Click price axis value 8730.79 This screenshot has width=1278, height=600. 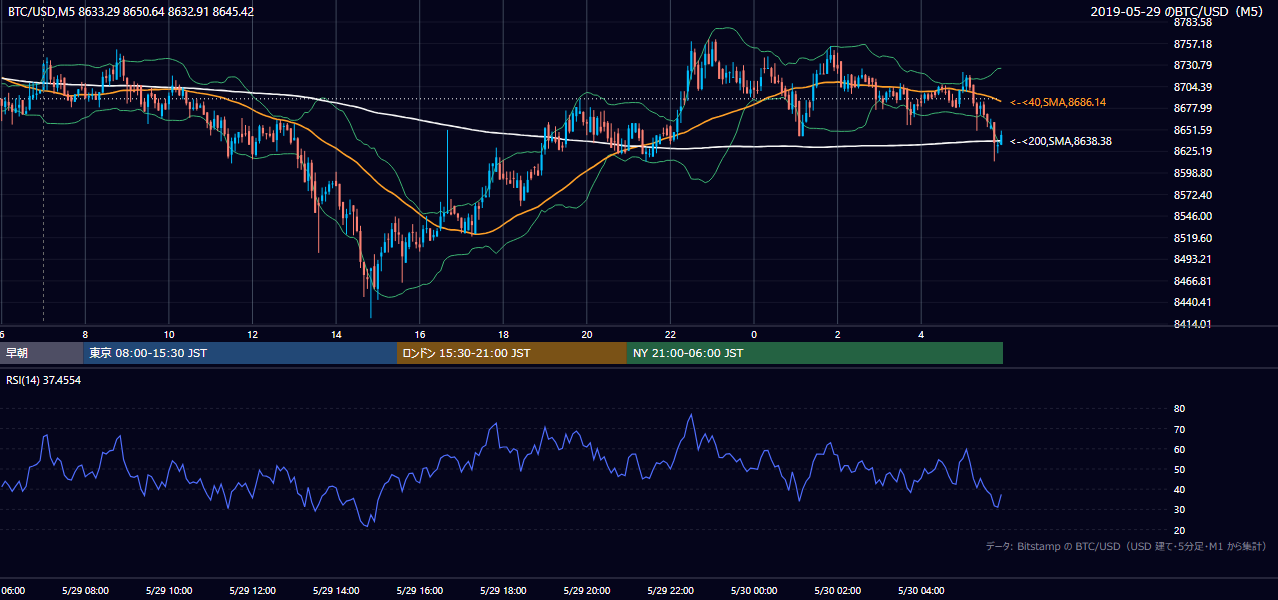[x=1192, y=65]
